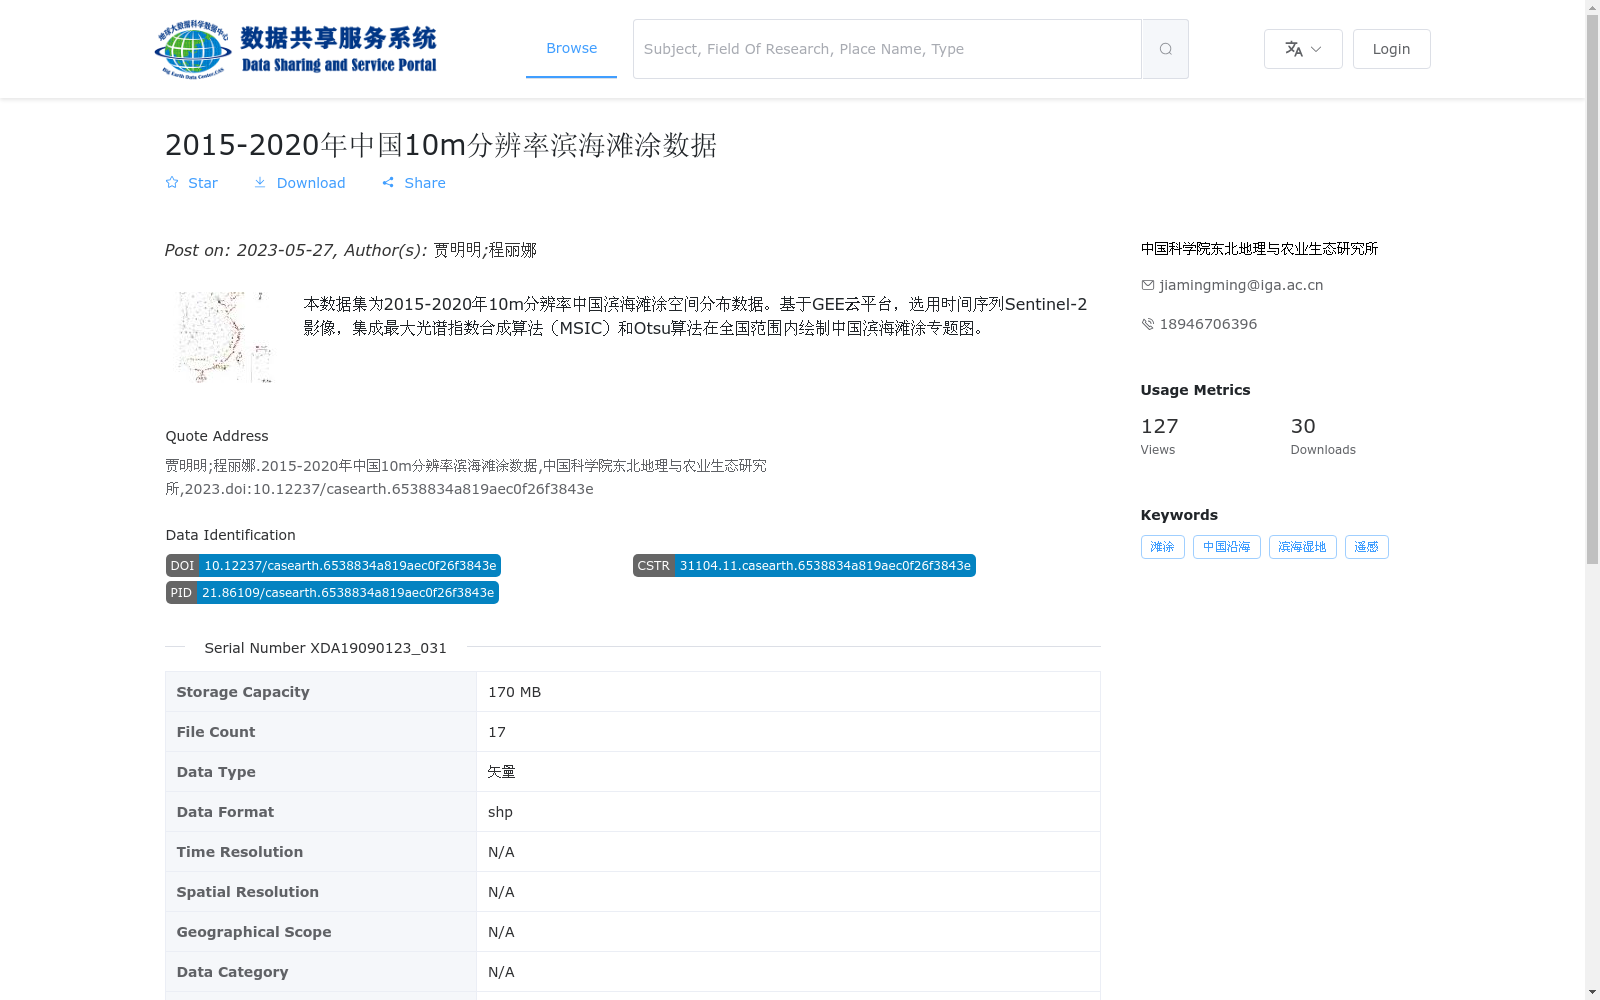This screenshot has width=1600, height=1000.
Task: Click the phone icon beside 18946706396
Action: pos(1148,324)
